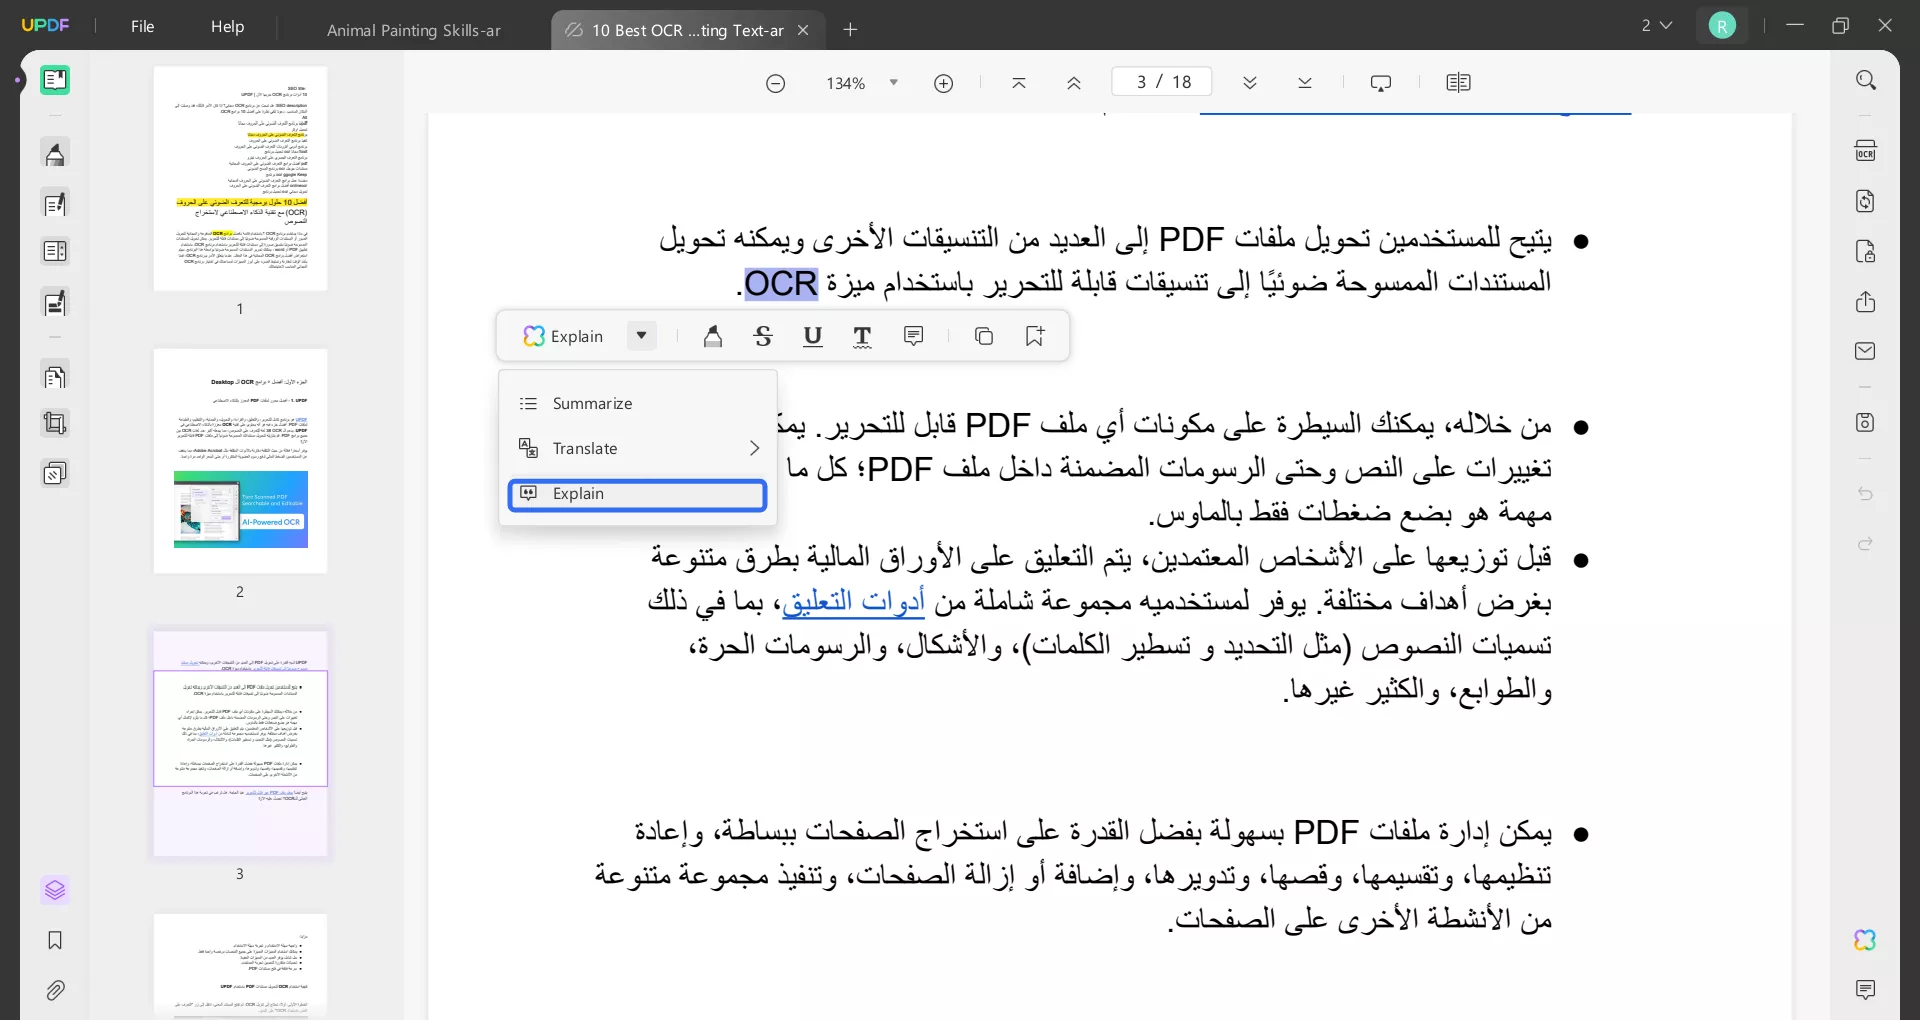Open the Organize Pages tool in sidebar
Image resolution: width=1920 pixels, height=1020 pixels.
[55, 252]
